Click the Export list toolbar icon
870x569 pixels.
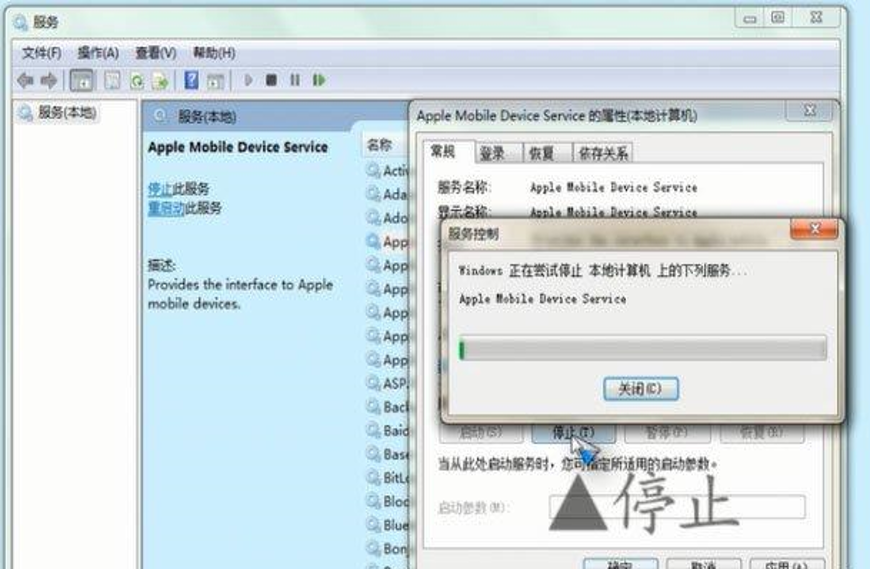pos(160,82)
